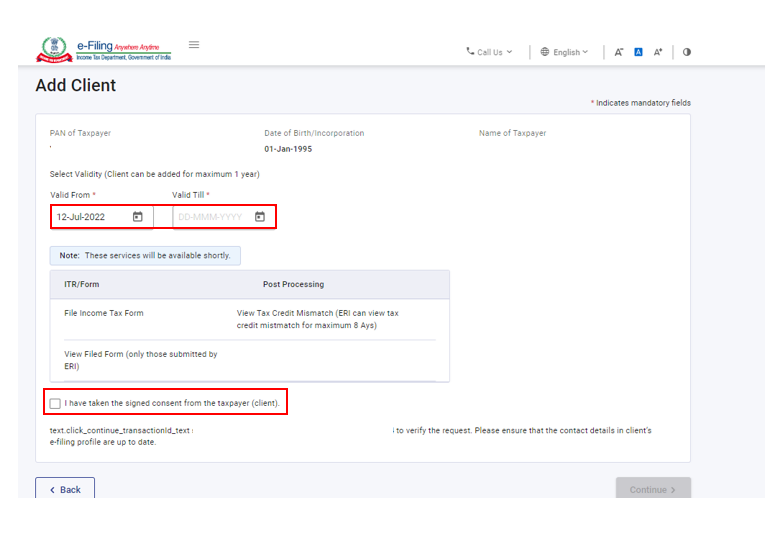
Task: Toggle high contrast mode
Action: [x=687, y=52]
